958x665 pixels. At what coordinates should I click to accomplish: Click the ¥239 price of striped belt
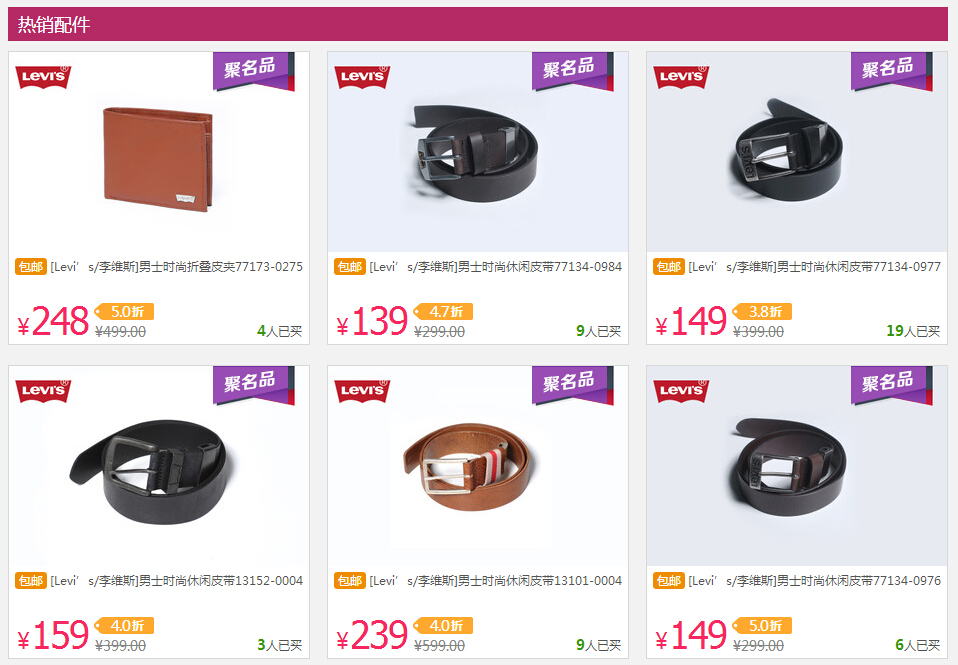tap(372, 636)
